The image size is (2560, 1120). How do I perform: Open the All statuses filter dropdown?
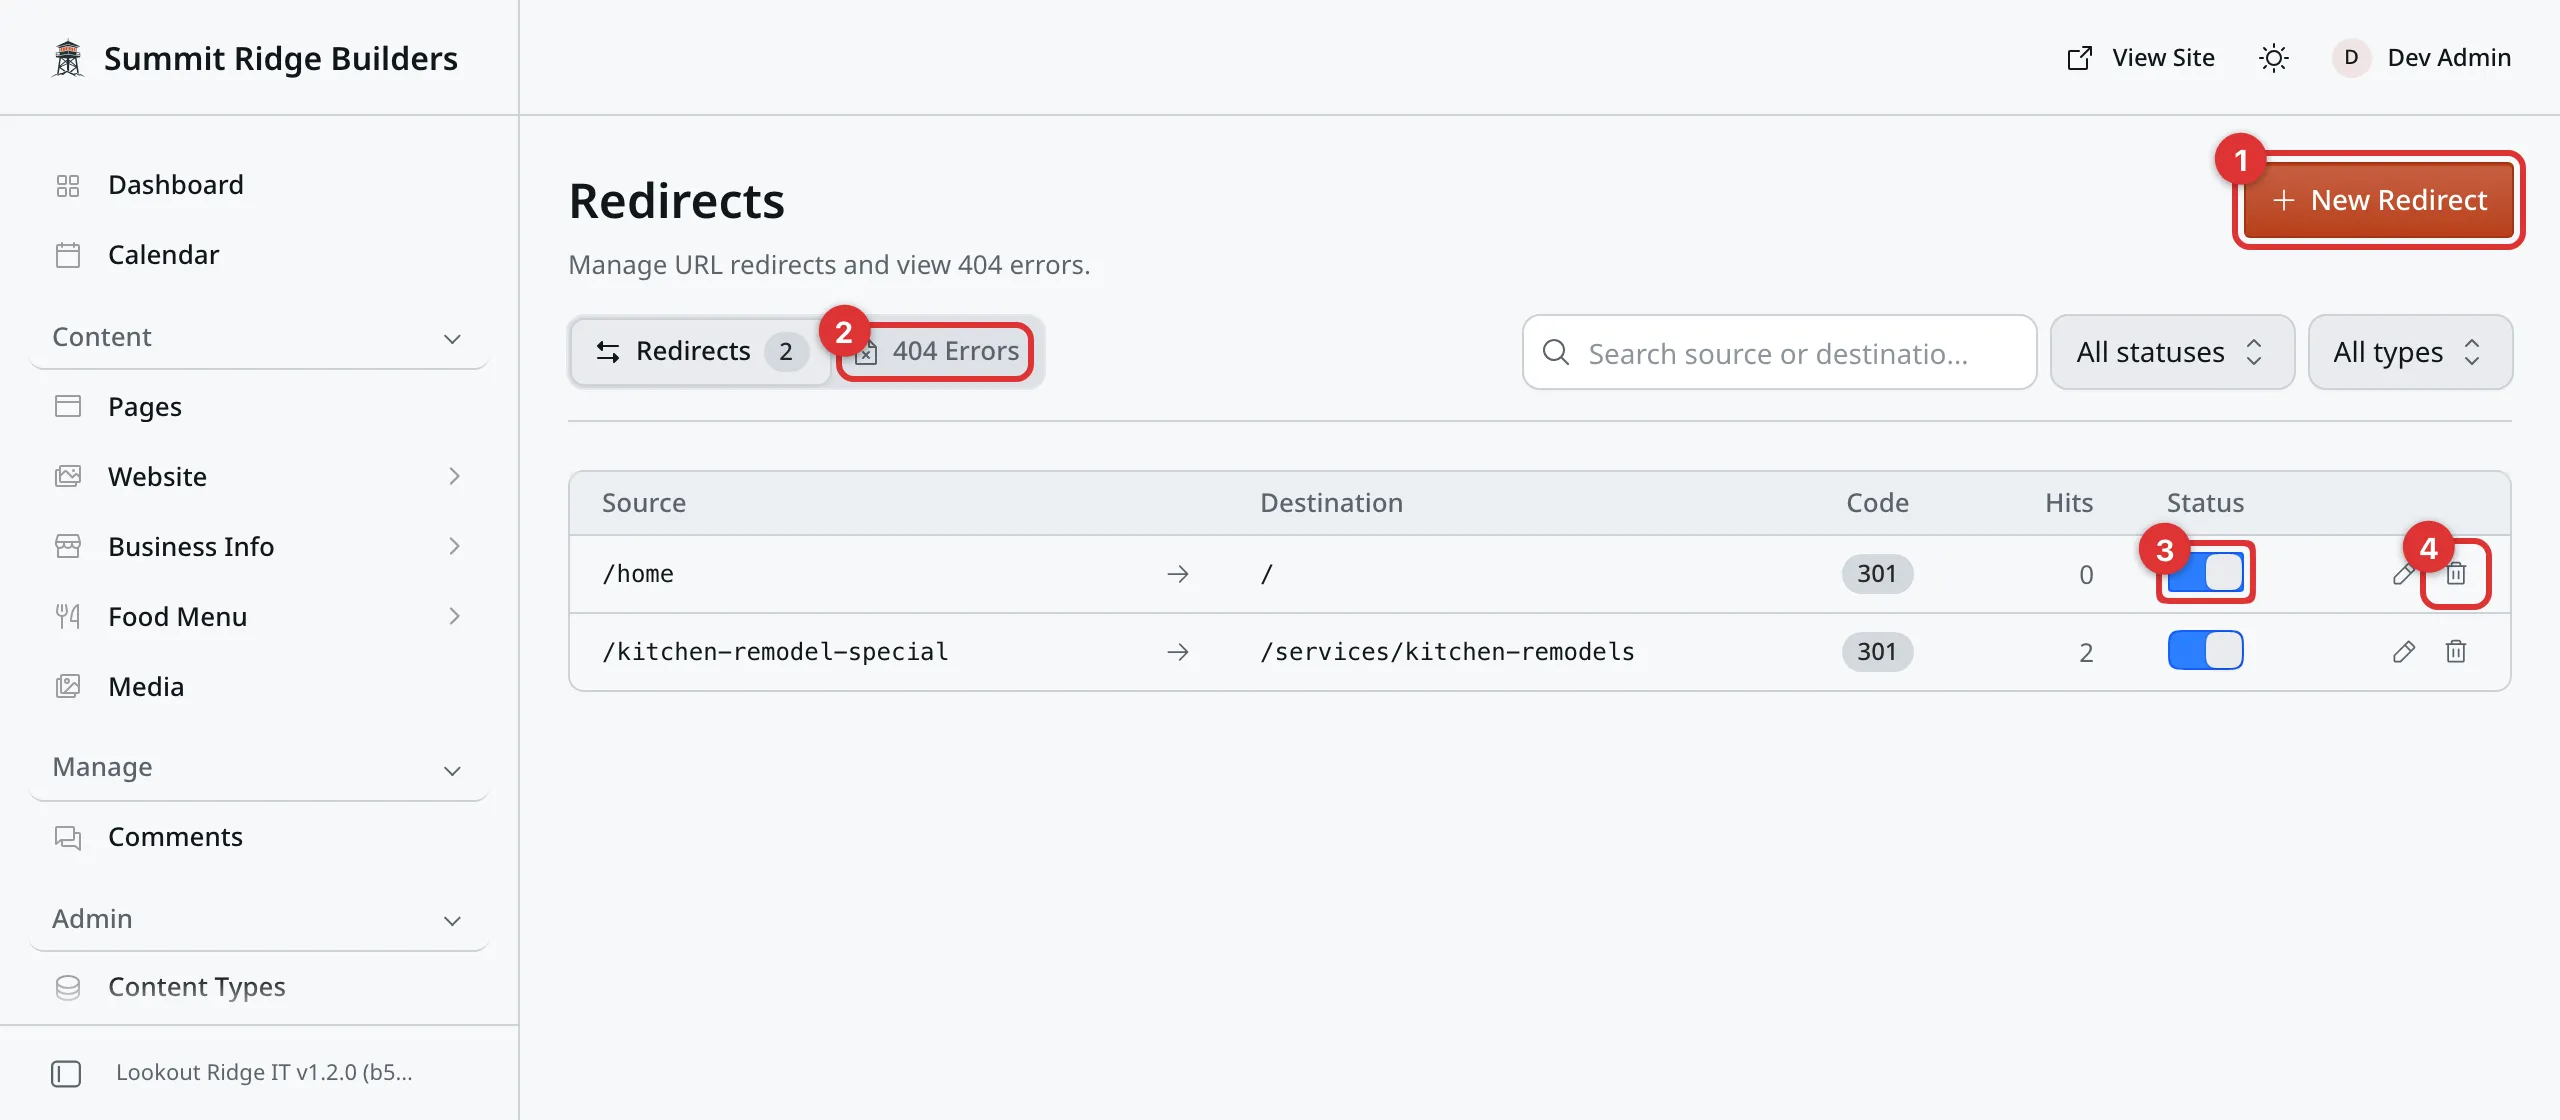[x=2172, y=352]
